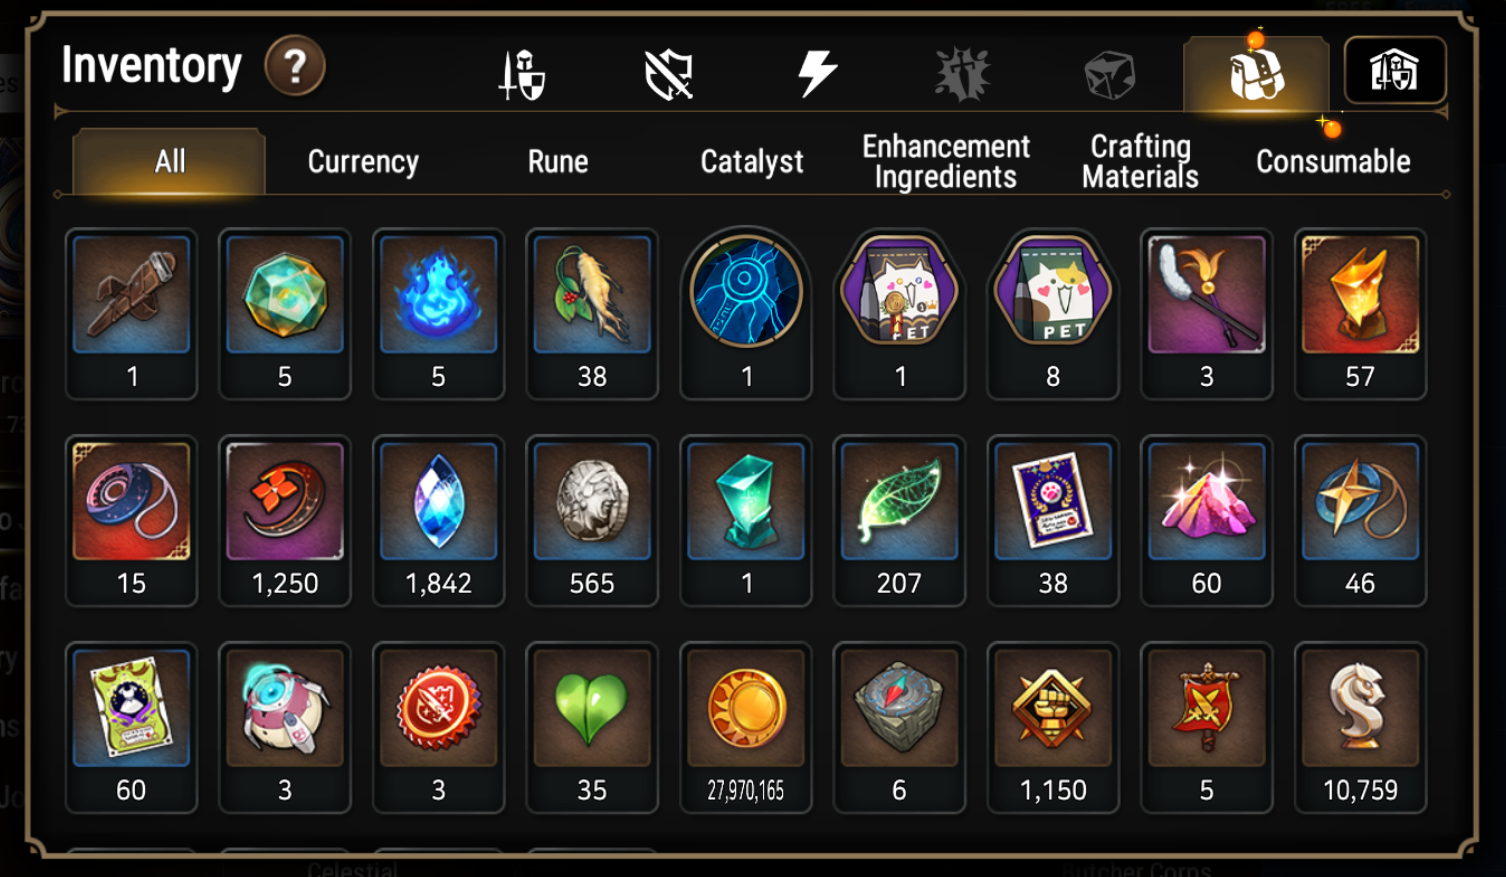The height and width of the screenshot is (877, 1506).
Task: Select the spiky artifact category icon
Action: point(962,74)
